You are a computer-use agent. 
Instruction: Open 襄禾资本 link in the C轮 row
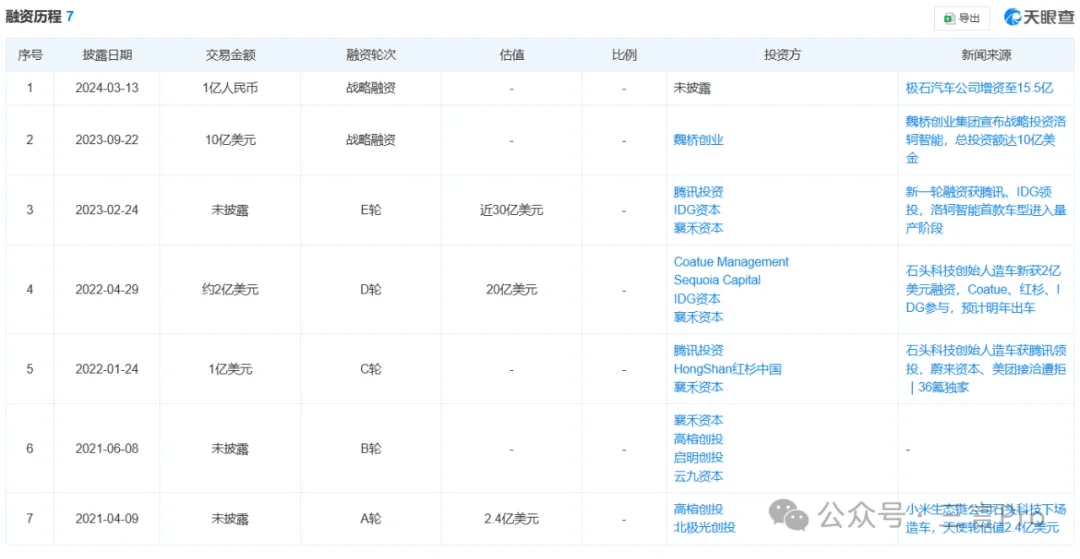click(x=698, y=387)
